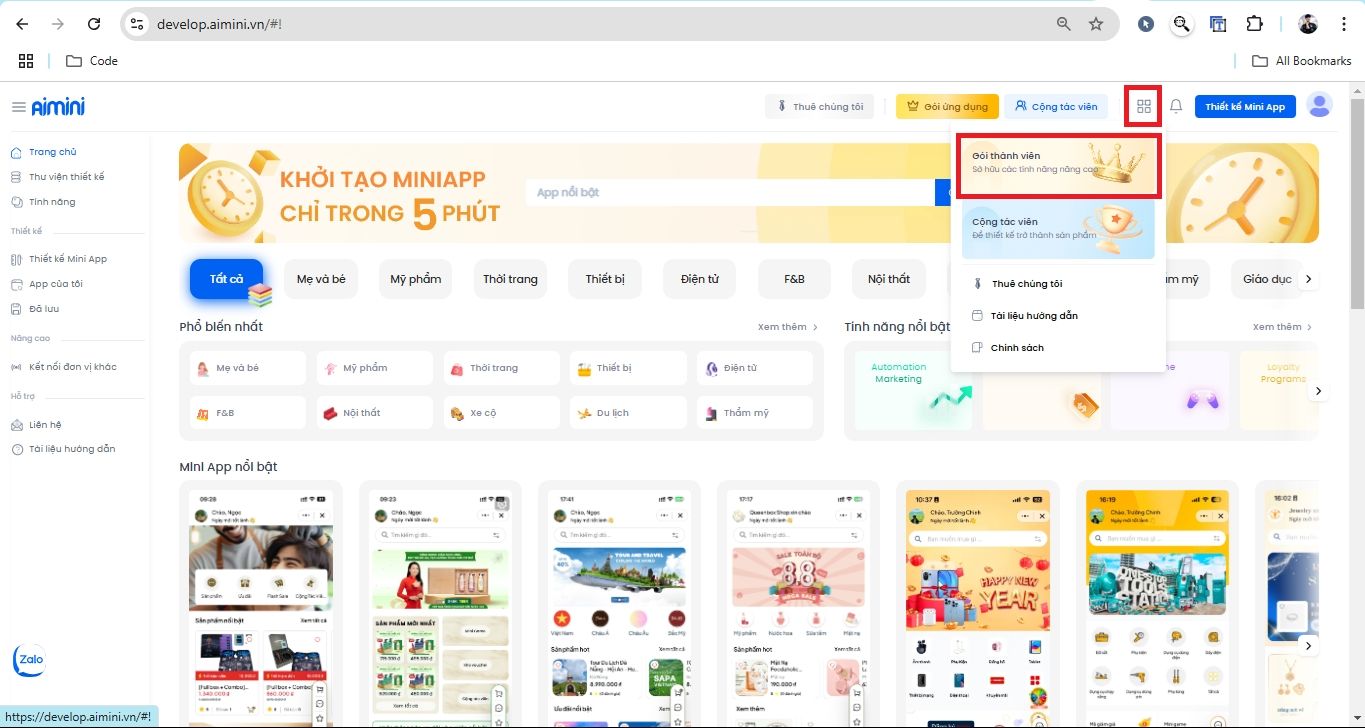Screen dimensions: 1365x728
Task: Bookmark this page with star icon
Action: pos(1096,24)
